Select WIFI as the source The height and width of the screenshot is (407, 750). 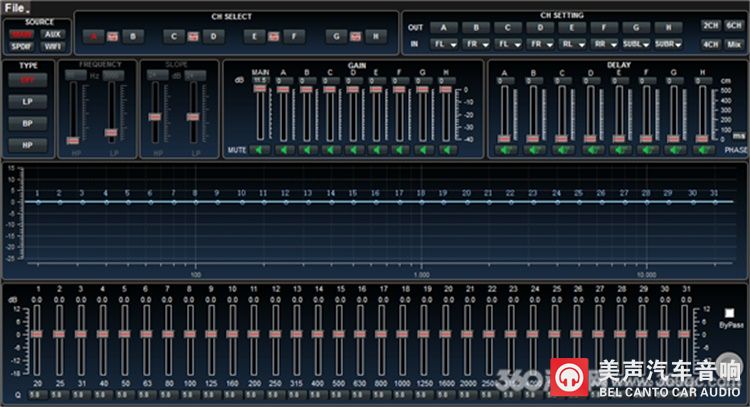[x=53, y=46]
